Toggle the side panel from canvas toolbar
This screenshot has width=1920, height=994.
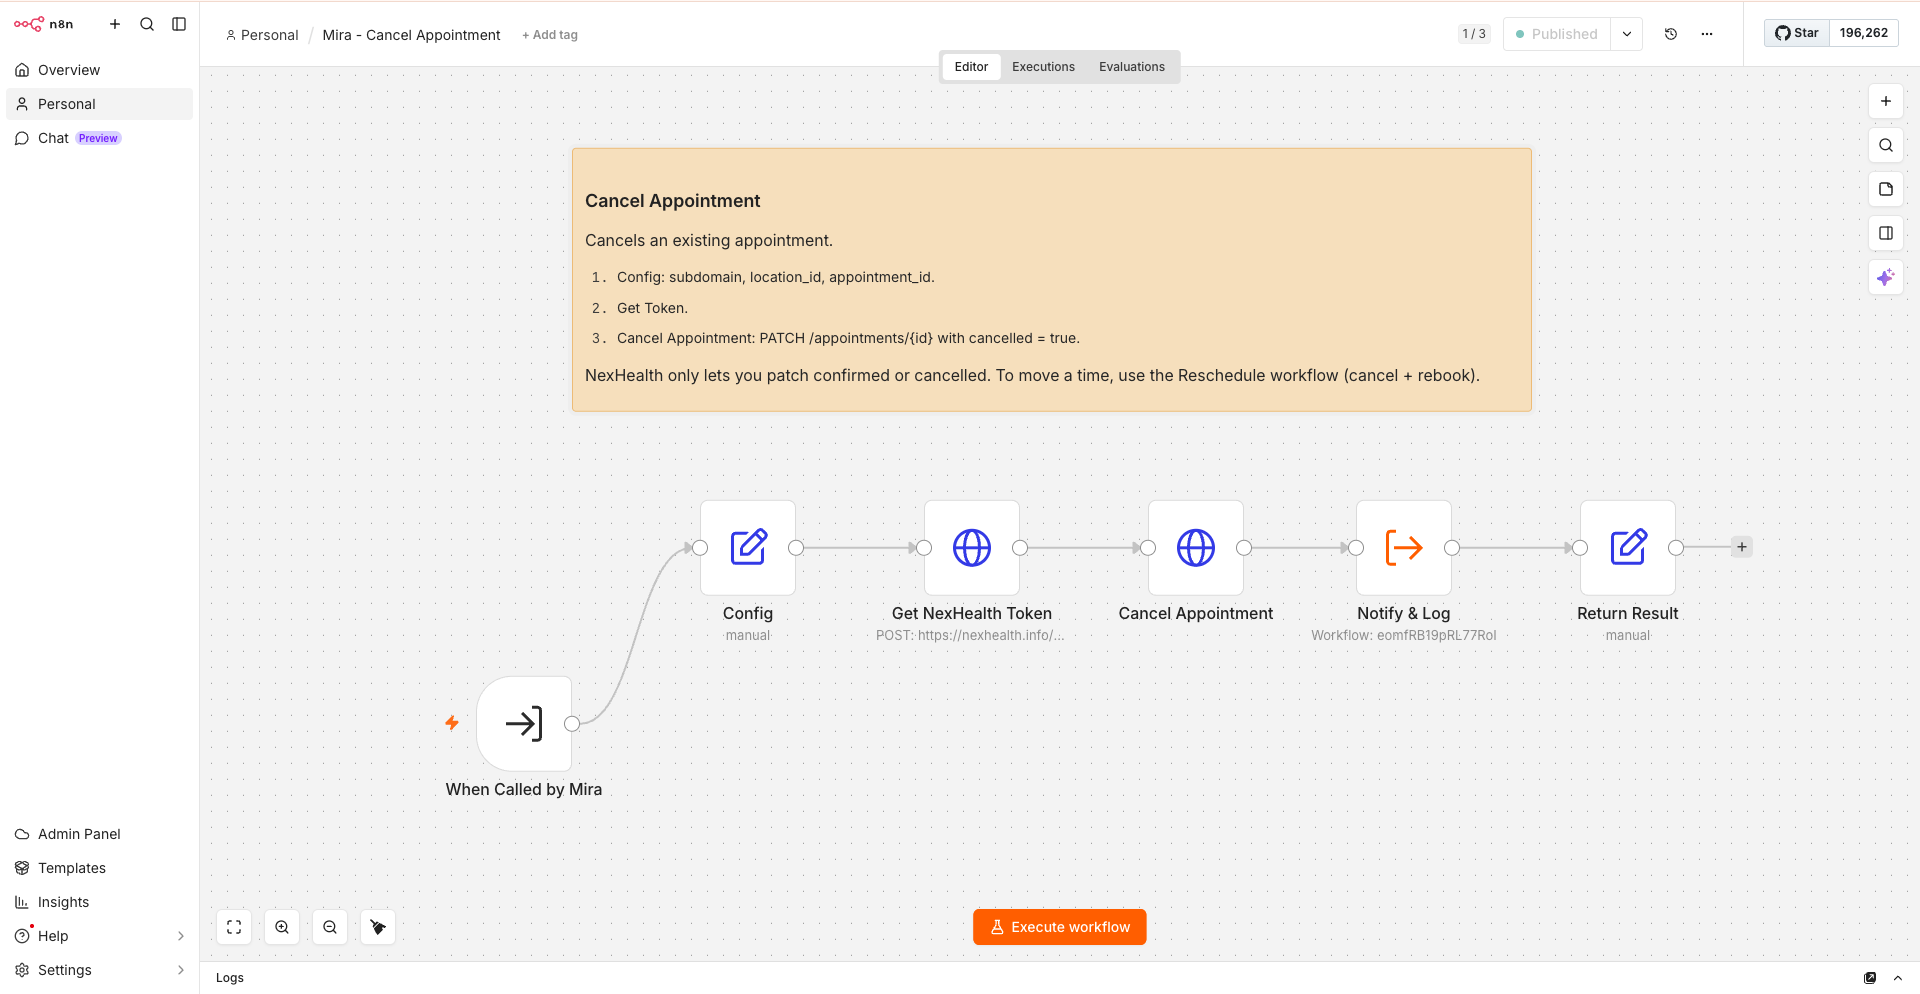(1886, 233)
